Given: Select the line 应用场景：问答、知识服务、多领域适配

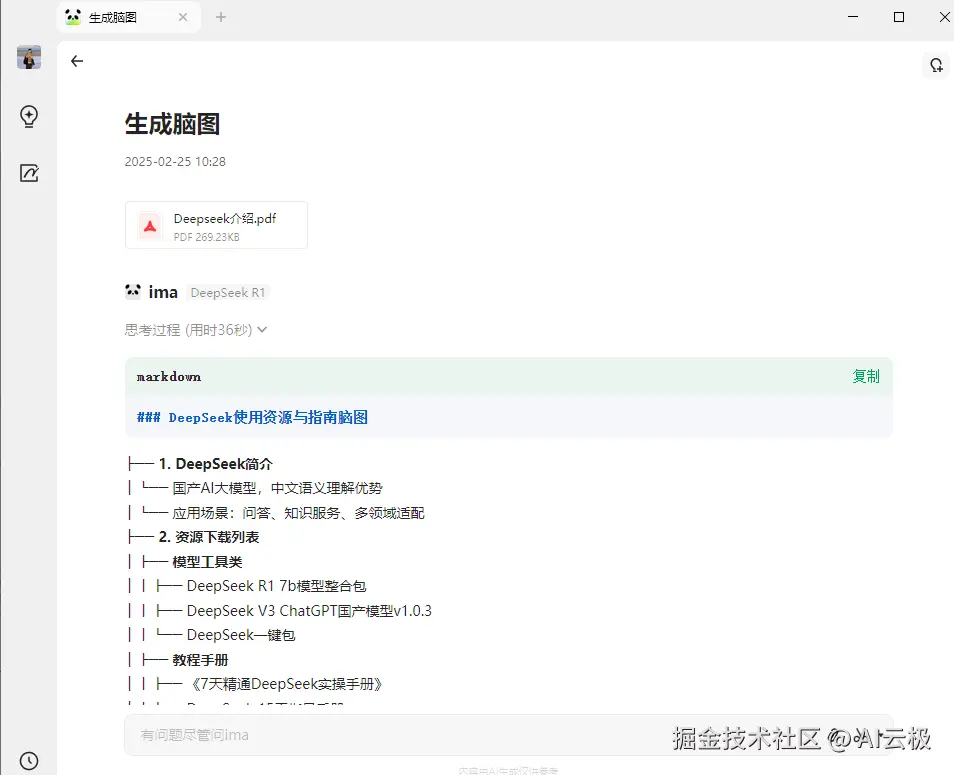Looking at the screenshot, I should click(x=298, y=513).
